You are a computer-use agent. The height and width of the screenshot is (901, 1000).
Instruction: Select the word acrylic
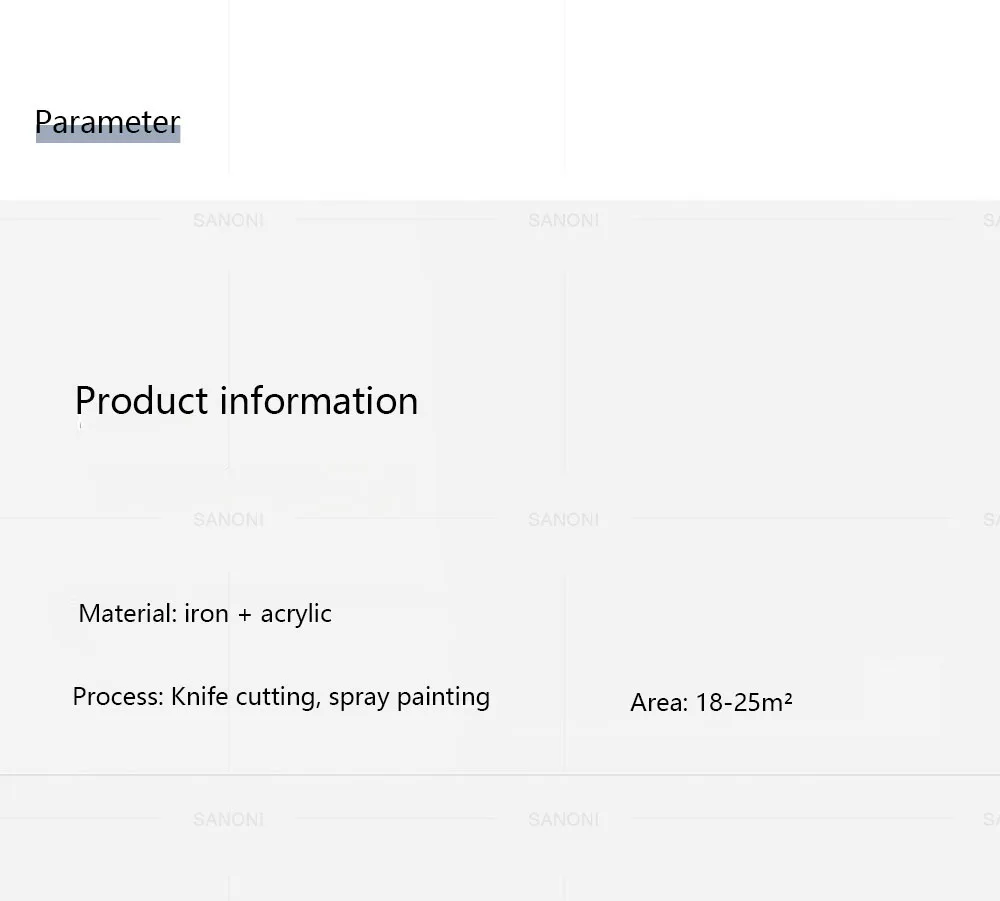point(296,615)
